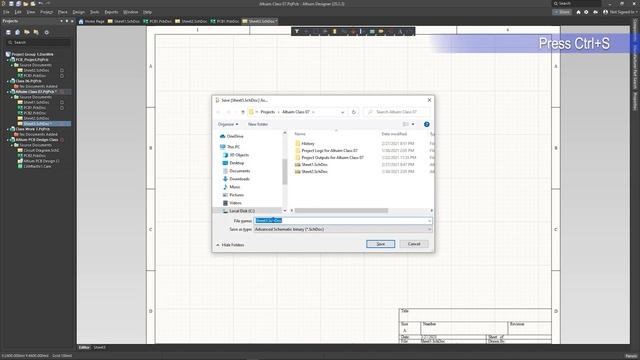Select the Project Logs for Altium Class 07 folder
Image resolution: width=640 pixels, height=360 pixels.
326,151
